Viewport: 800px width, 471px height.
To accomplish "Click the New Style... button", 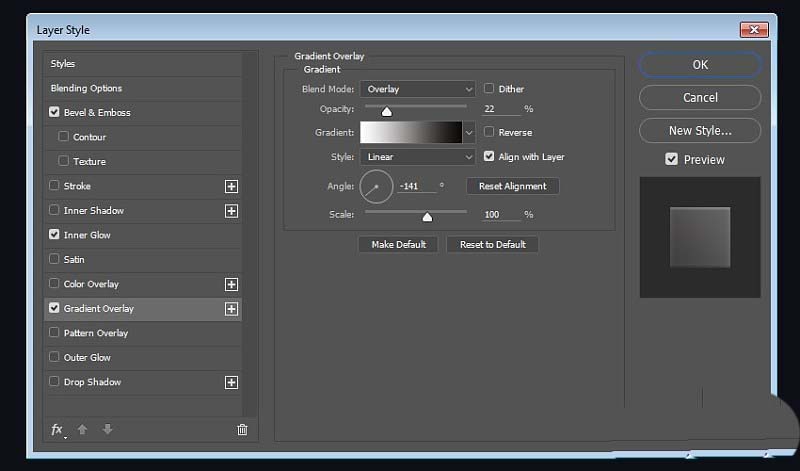I will click(x=700, y=131).
